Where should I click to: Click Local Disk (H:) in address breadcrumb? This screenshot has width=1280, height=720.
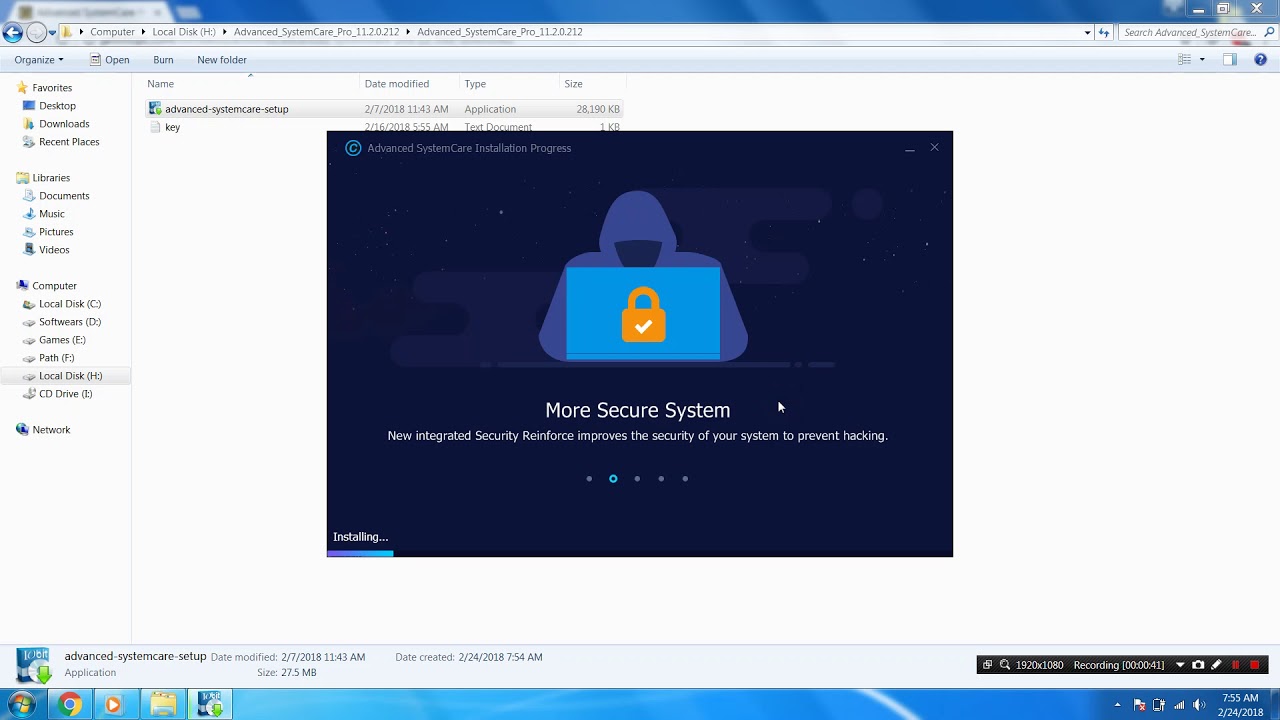click(183, 32)
